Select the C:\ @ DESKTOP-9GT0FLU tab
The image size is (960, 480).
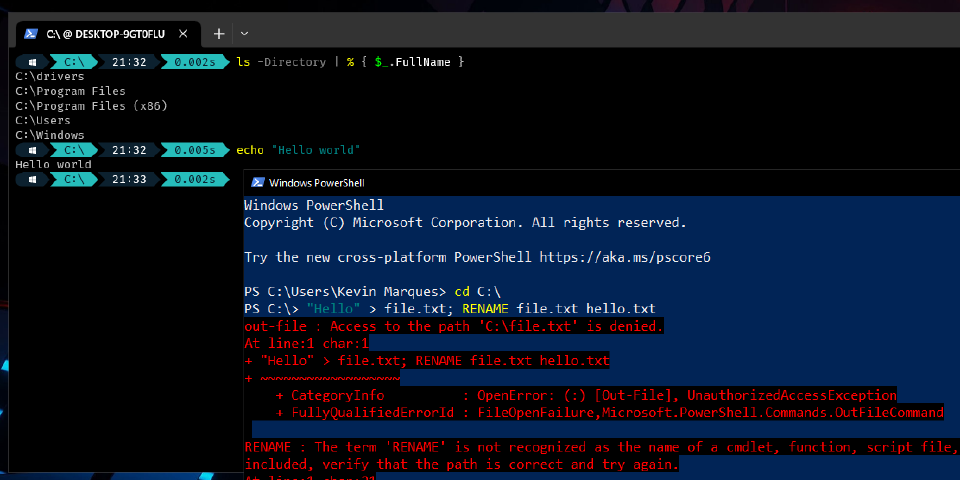pos(109,34)
